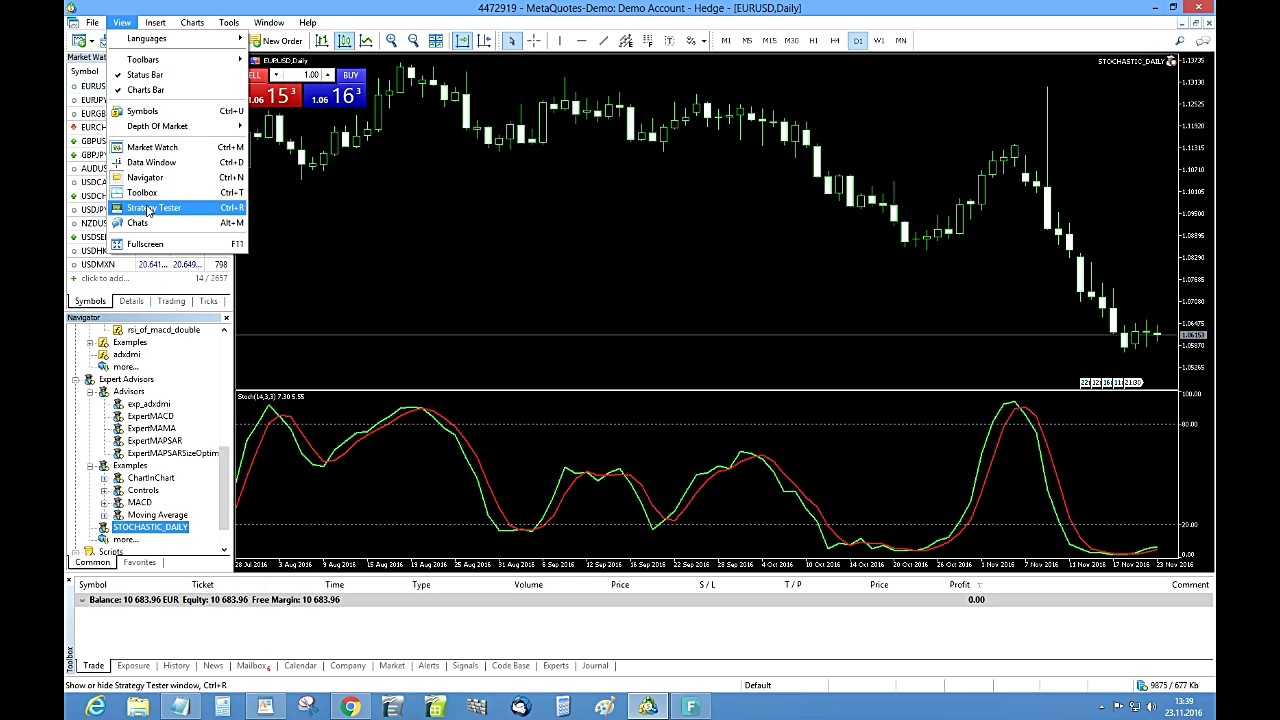Click the Chats icon in the View menu
1280x720 pixels.
click(x=117, y=223)
